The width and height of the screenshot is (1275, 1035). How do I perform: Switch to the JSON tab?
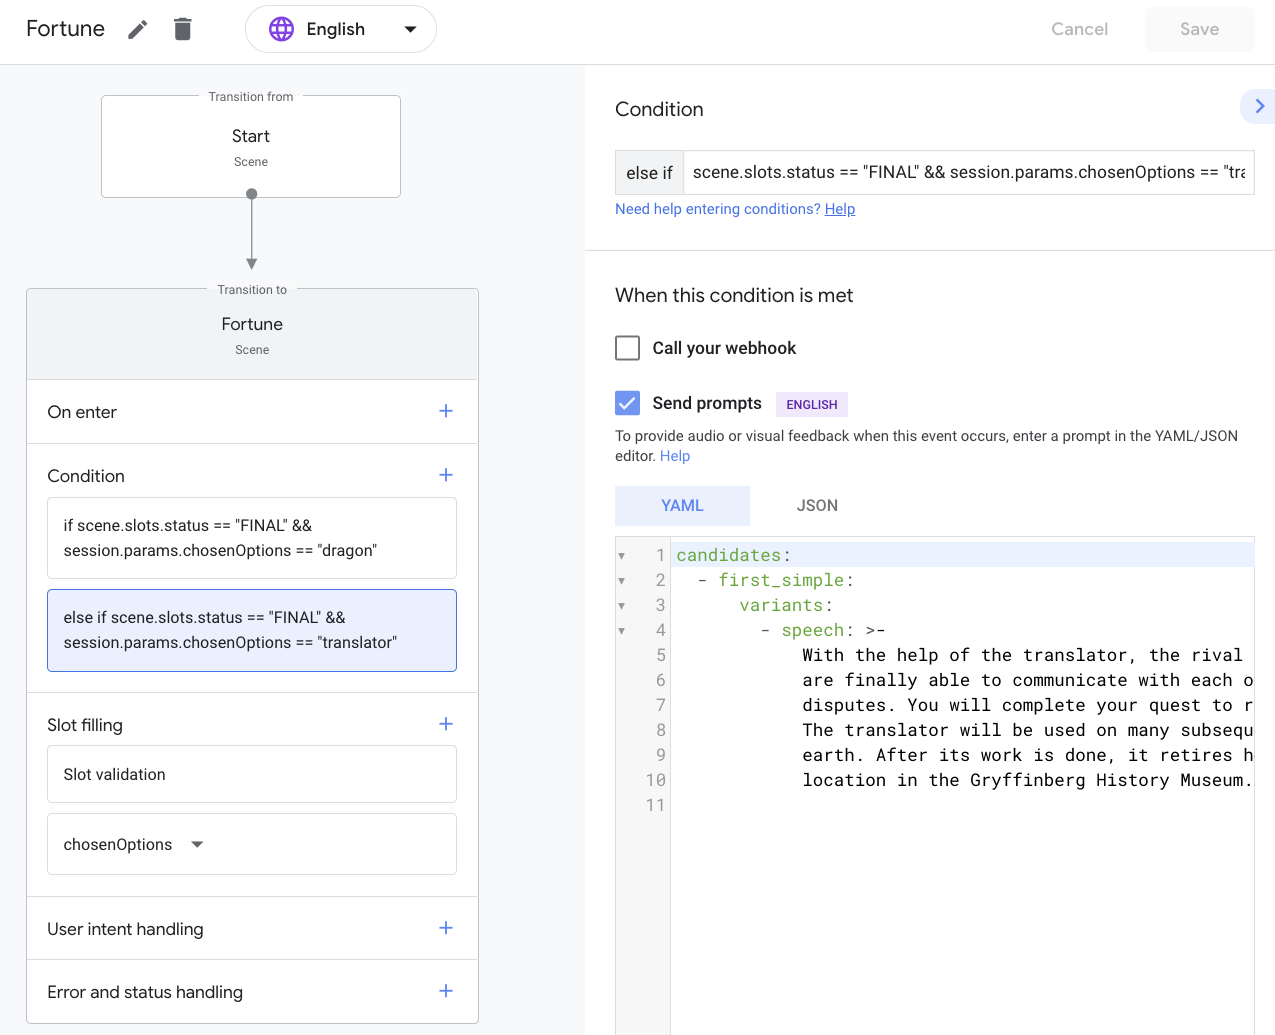click(817, 506)
